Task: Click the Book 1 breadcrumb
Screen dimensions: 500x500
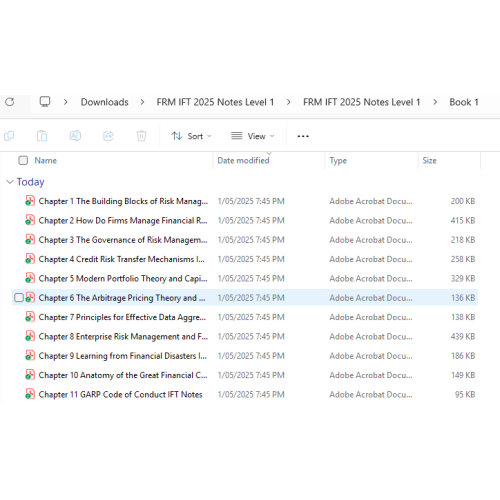Action: (x=464, y=102)
